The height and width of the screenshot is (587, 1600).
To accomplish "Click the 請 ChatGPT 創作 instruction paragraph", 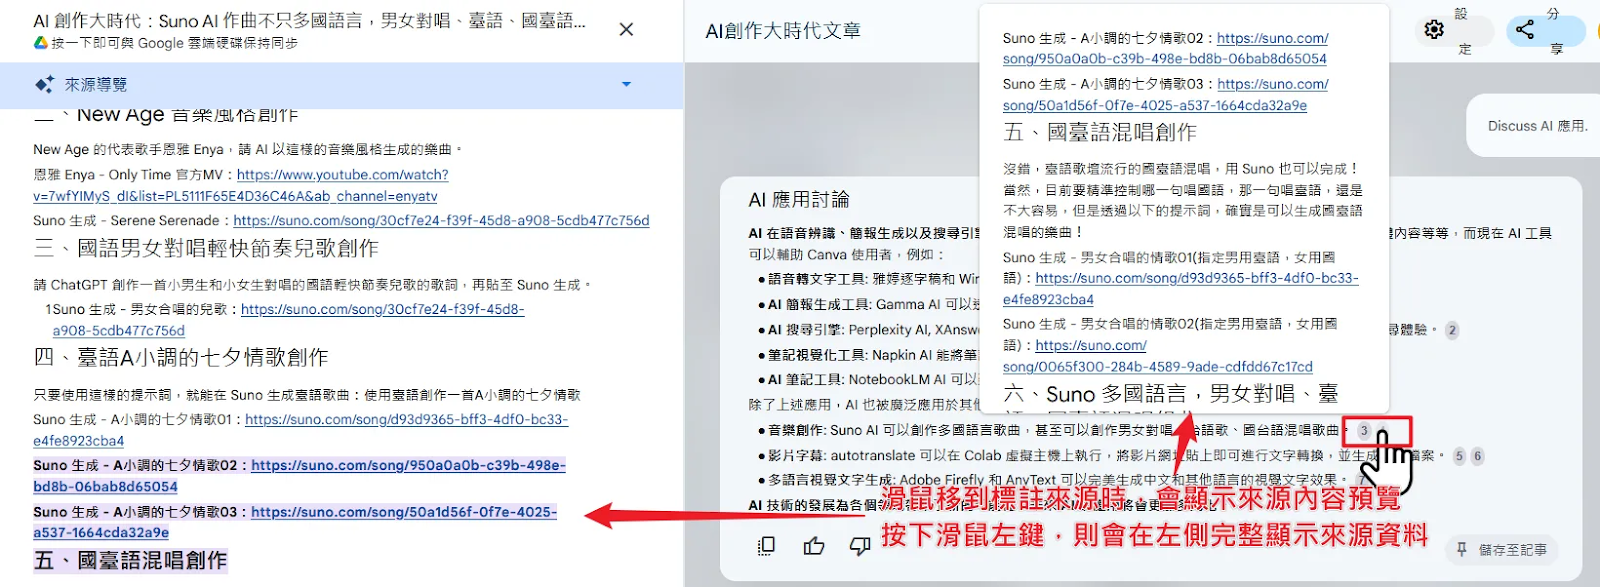I will 312,285.
